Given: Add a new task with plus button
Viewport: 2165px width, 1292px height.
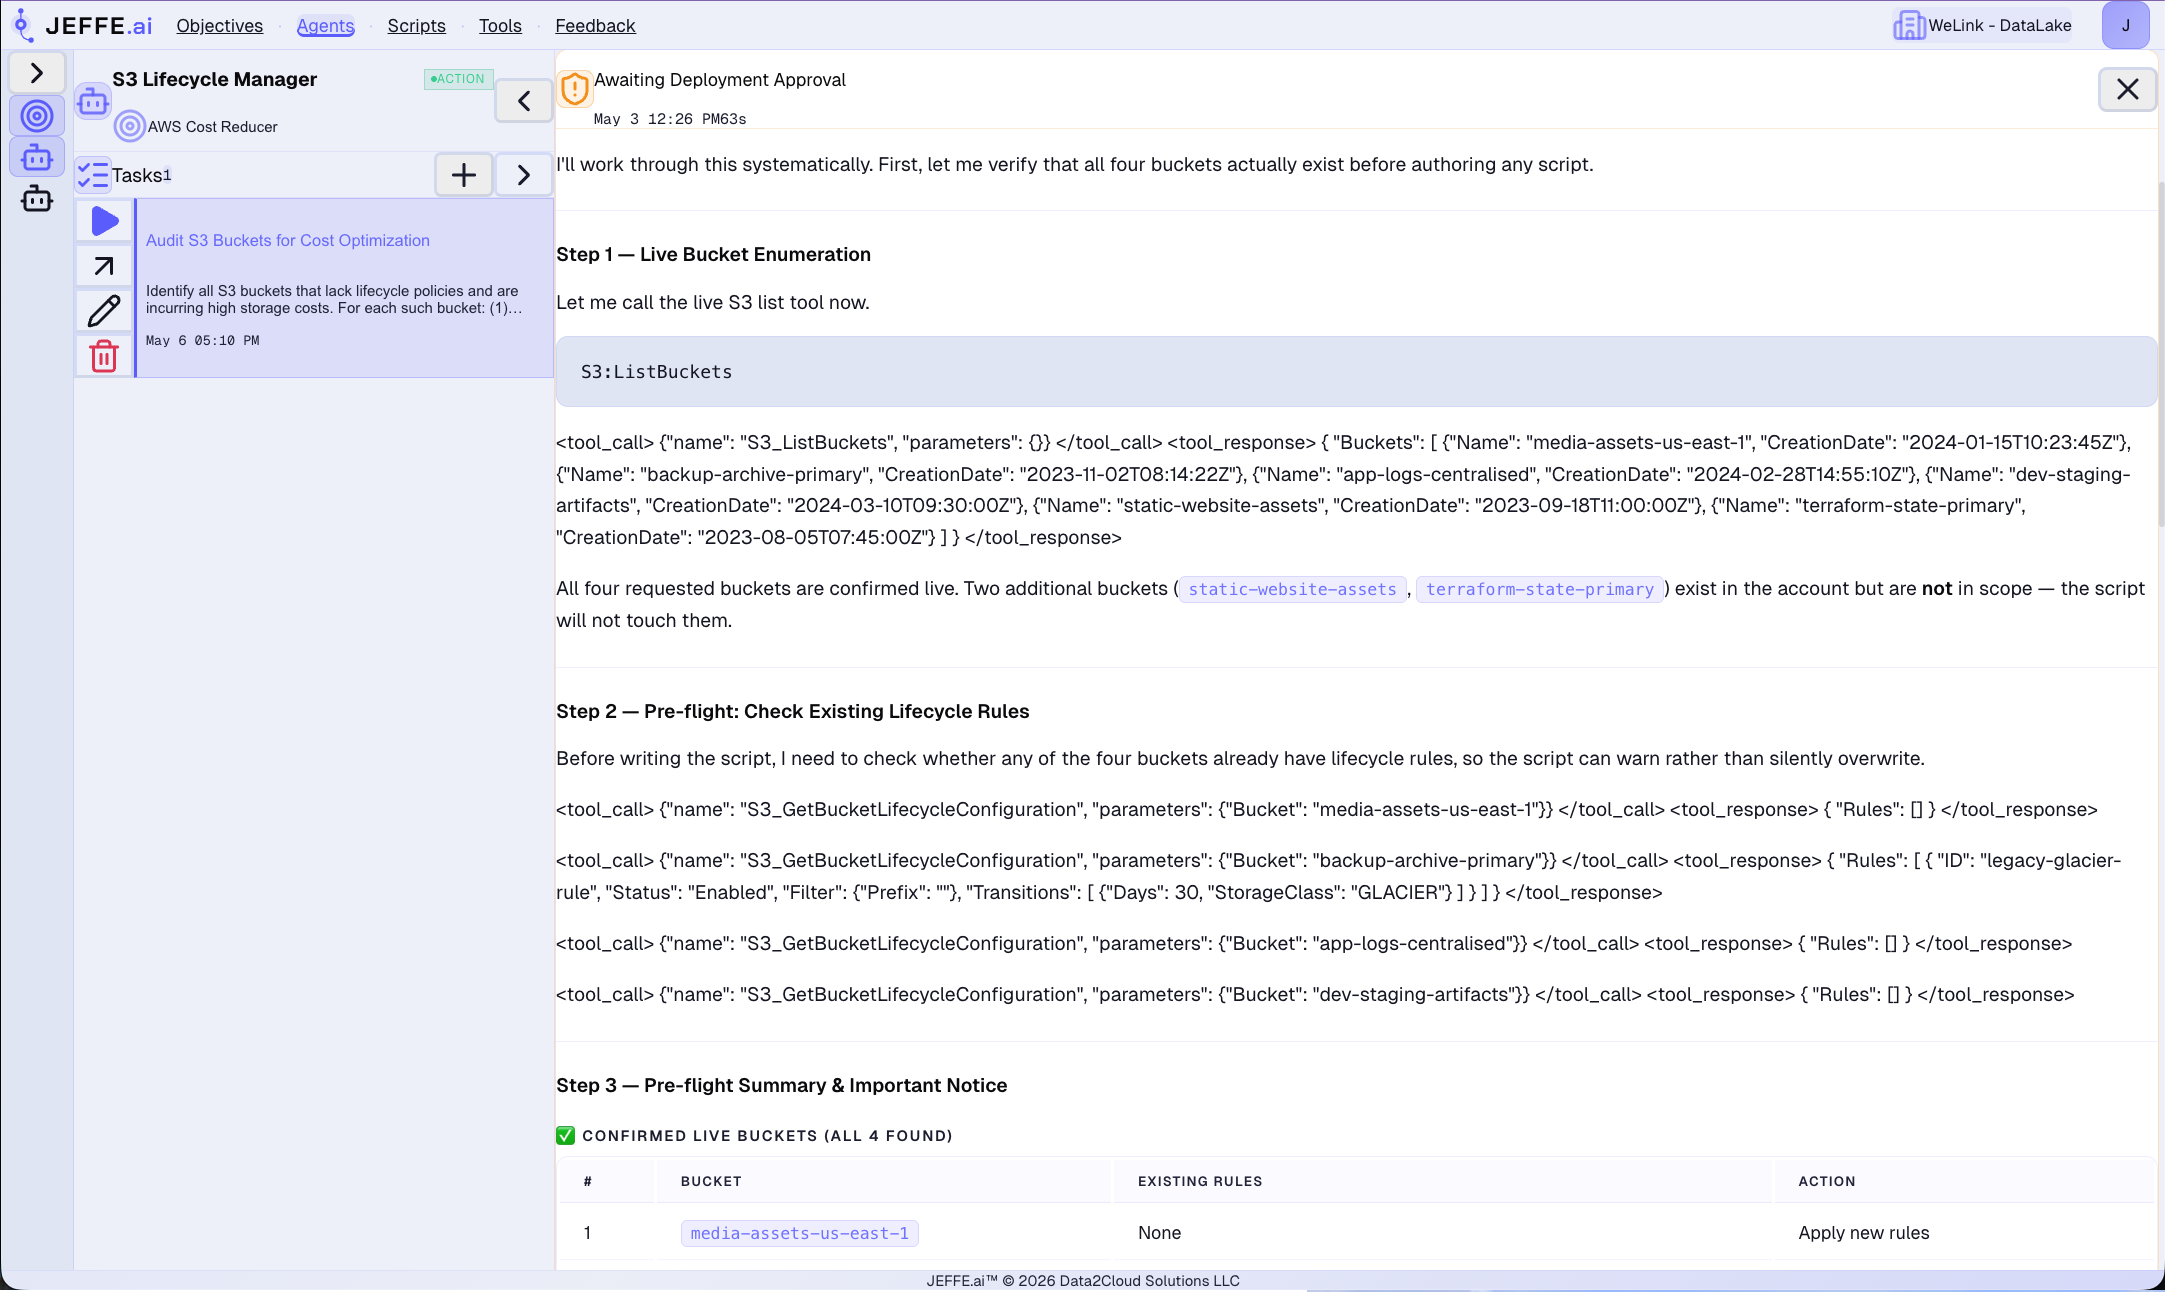Looking at the screenshot, I should tap(464, 175).
